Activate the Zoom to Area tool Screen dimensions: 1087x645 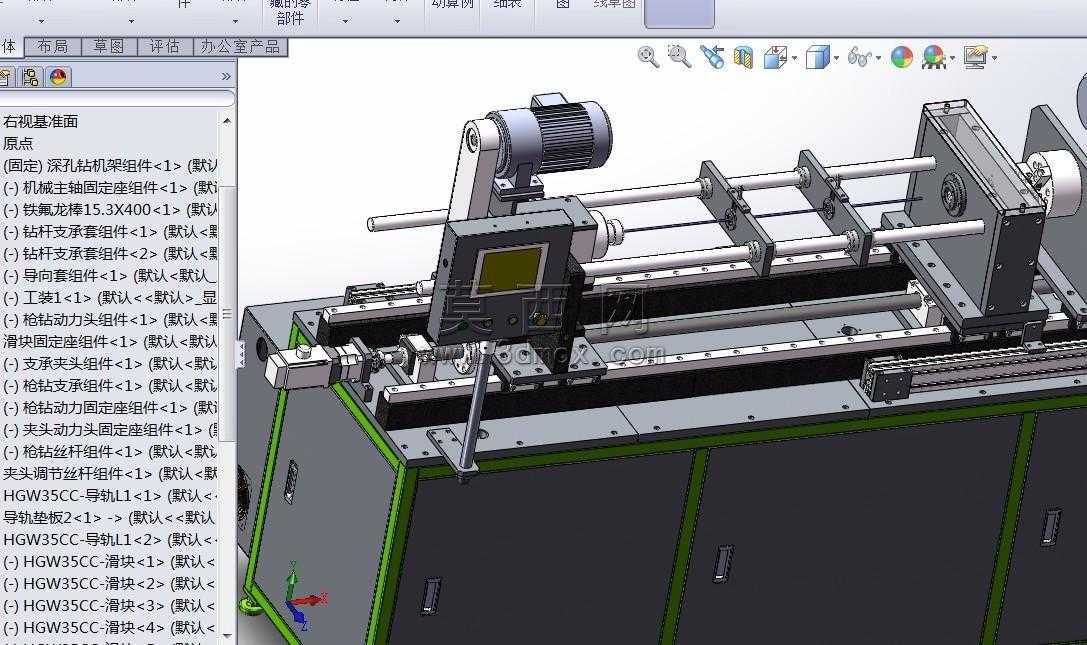click(x=679, y=57)
